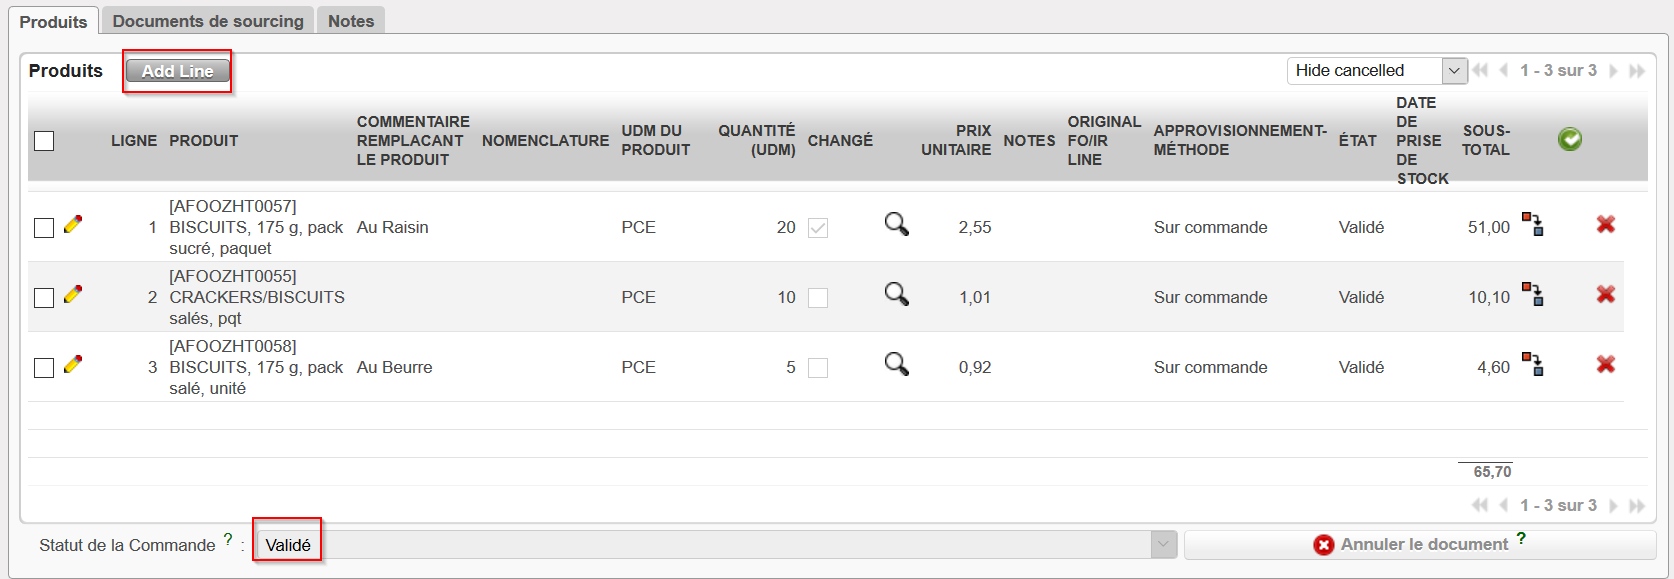
Task: Expand the Statut de la Commande dropdown arrow
Action: tap(1163, 545)
